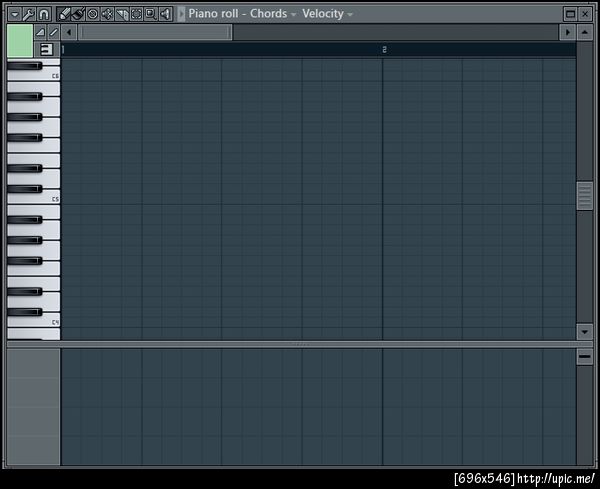
Task: Click the vertical scroll down arrow
Action: [585, 332]
